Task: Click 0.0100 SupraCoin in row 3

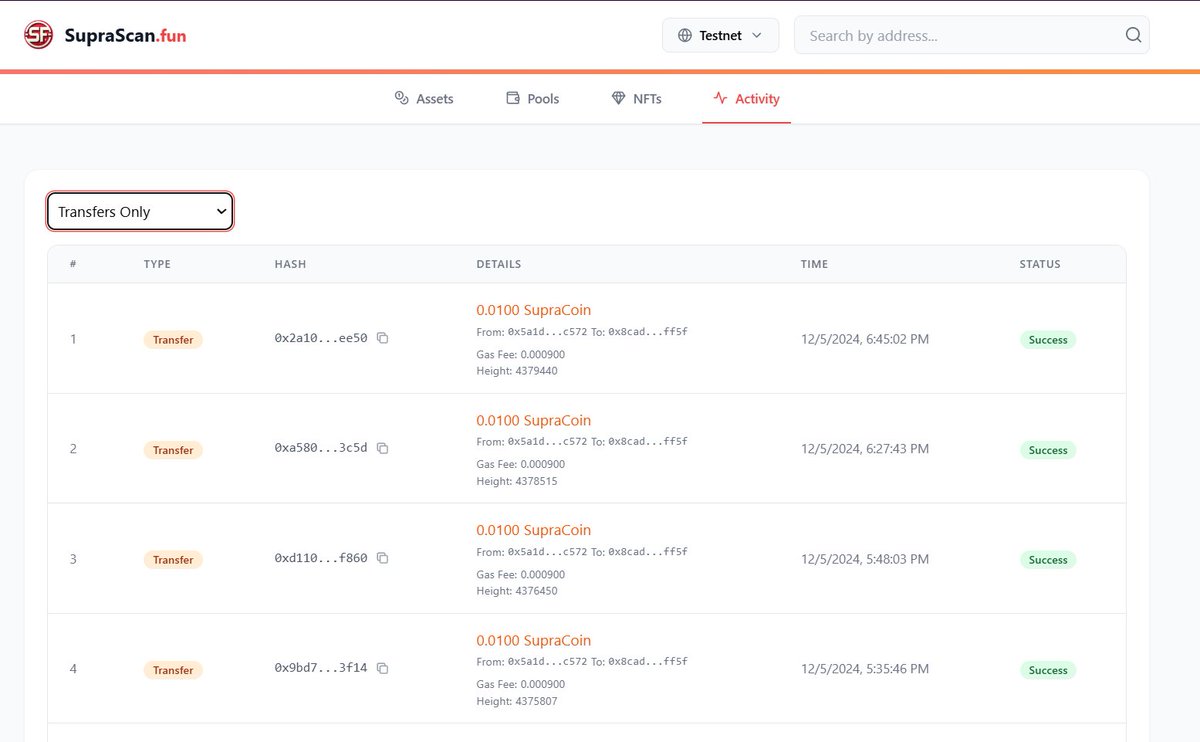Action: [x=533, y=530]
